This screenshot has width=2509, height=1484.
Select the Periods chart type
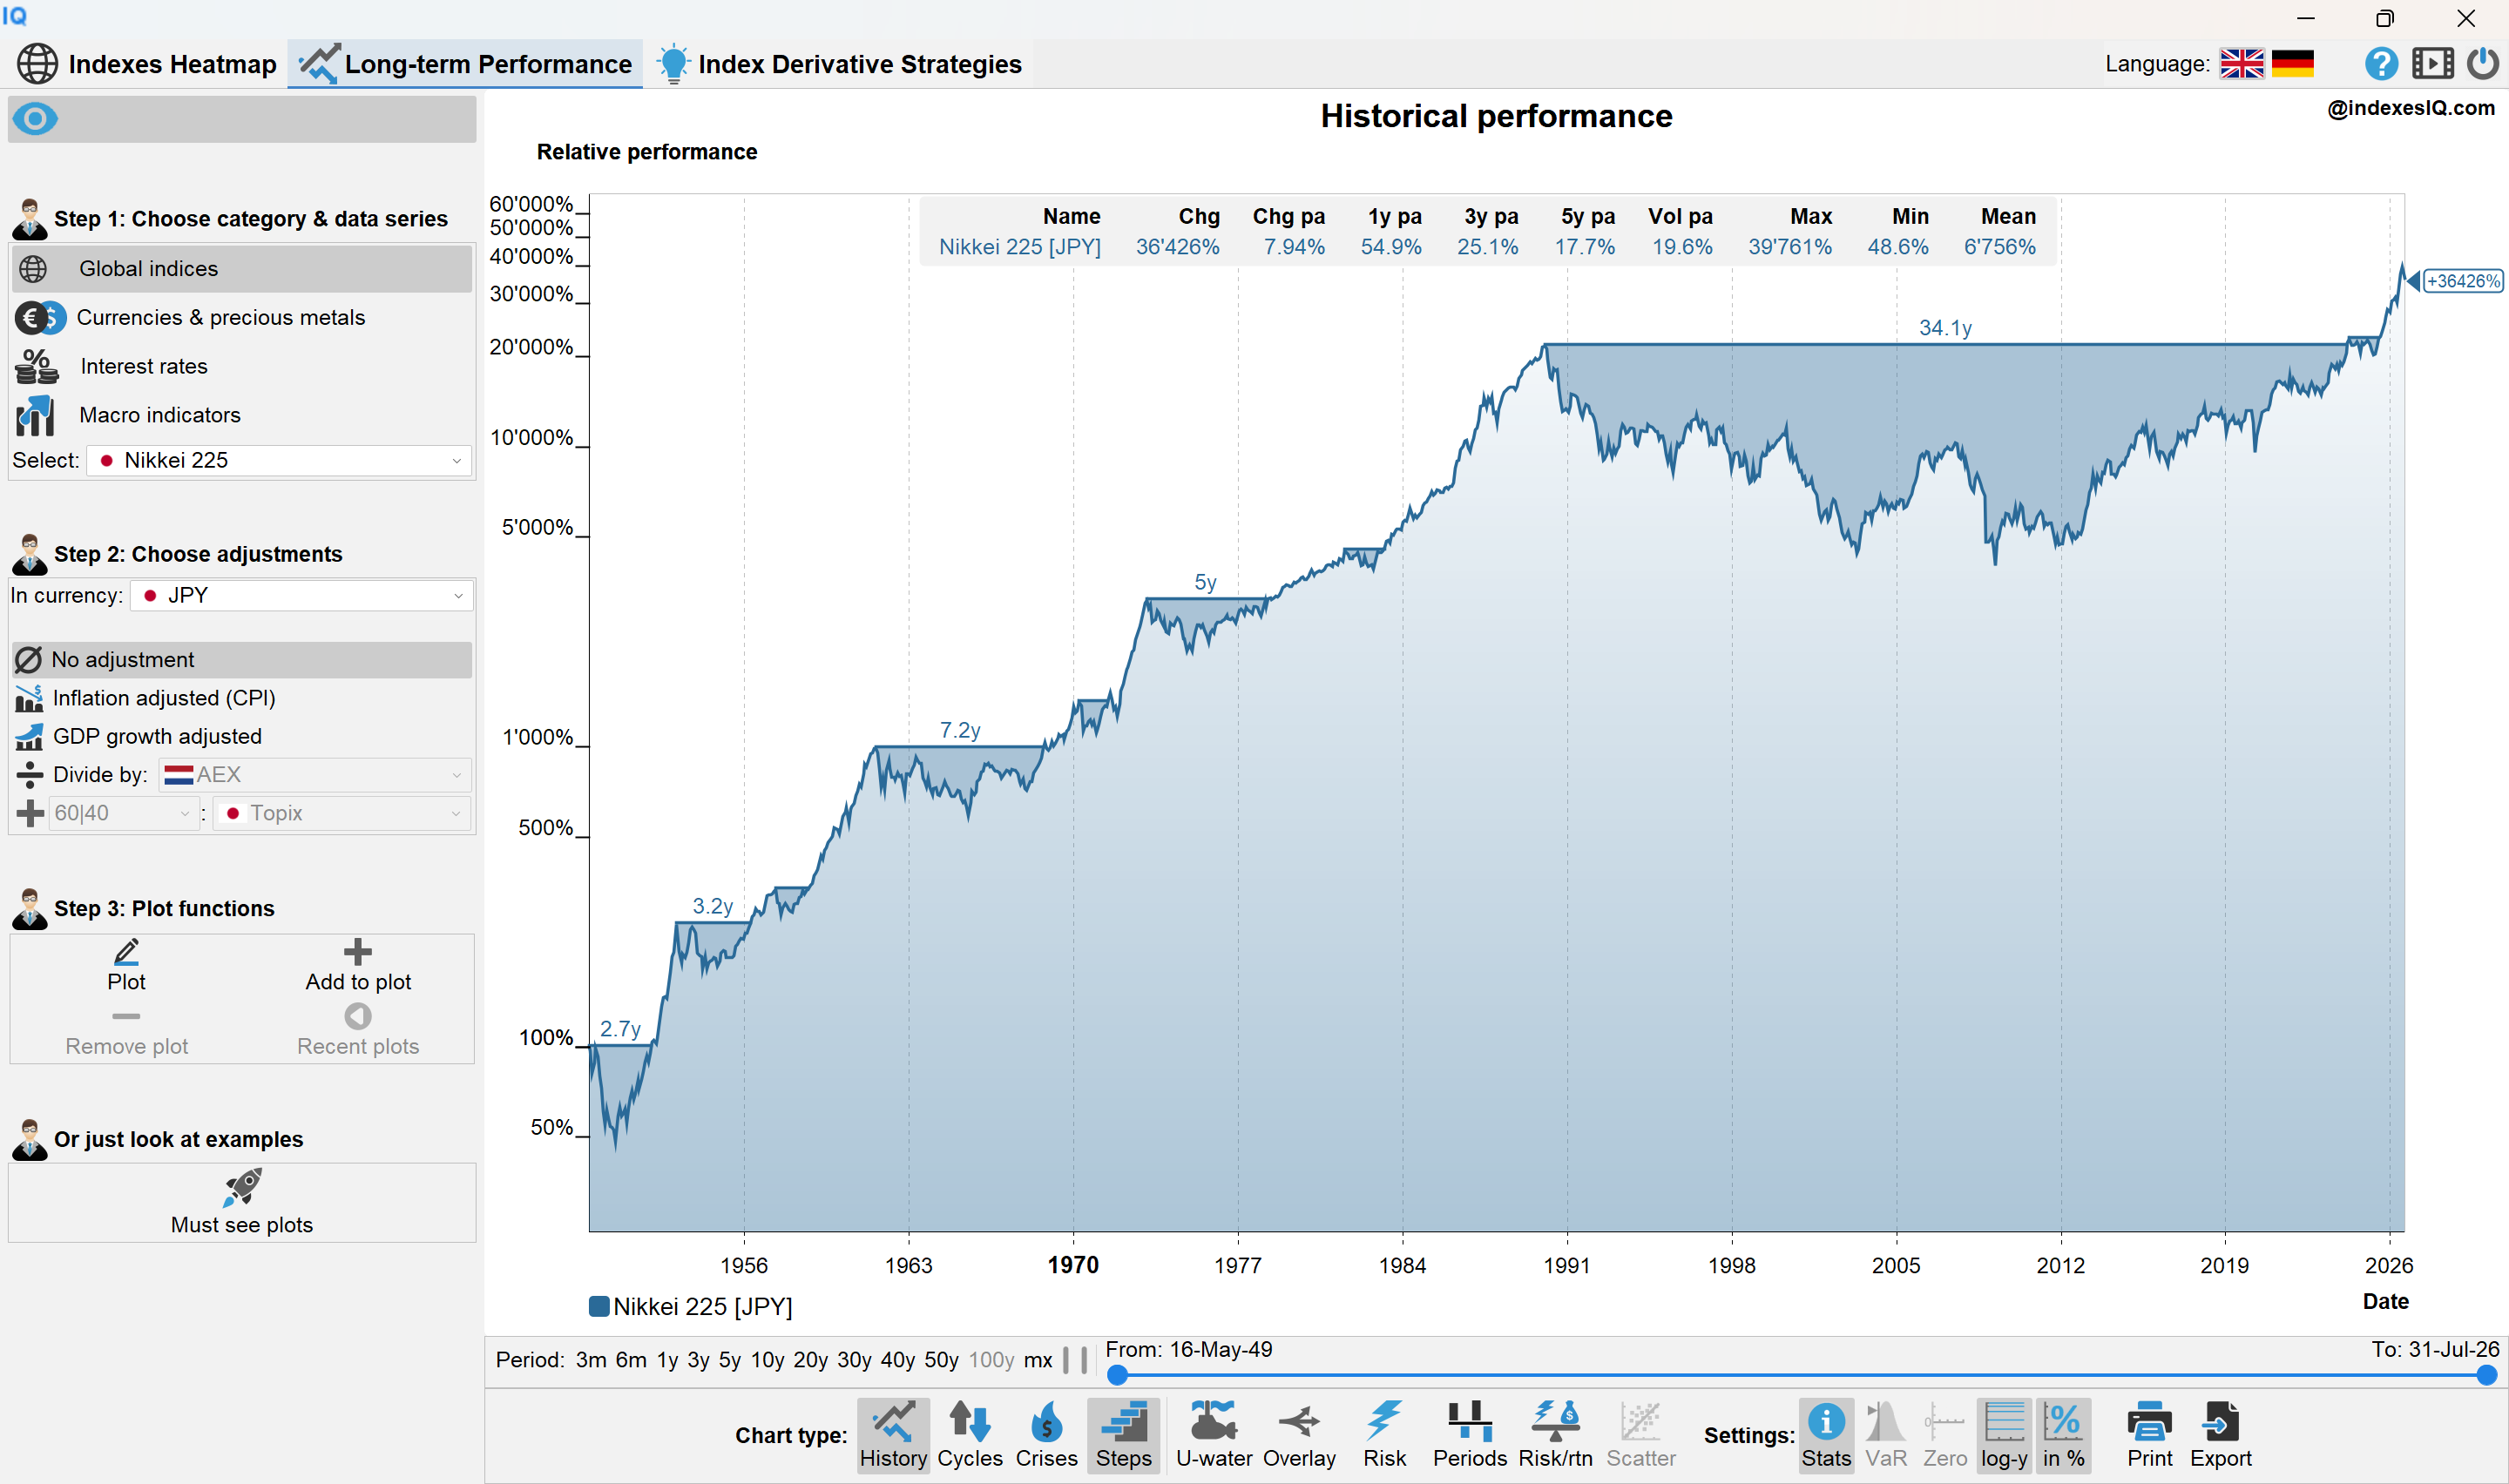(1470, 1435)
